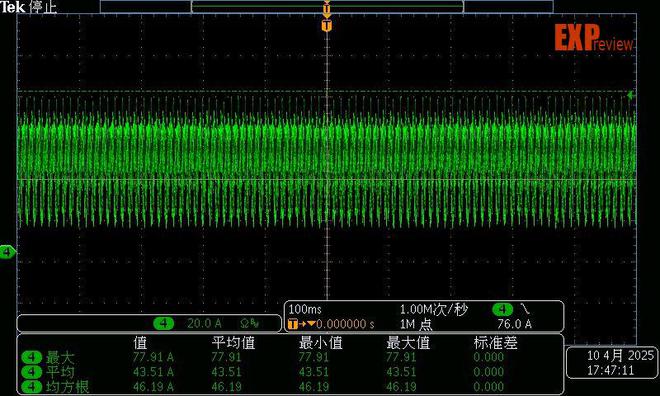
Task: Click channel 4 badge beside 20.0 A scale
Action: click(x=164, y=323)
